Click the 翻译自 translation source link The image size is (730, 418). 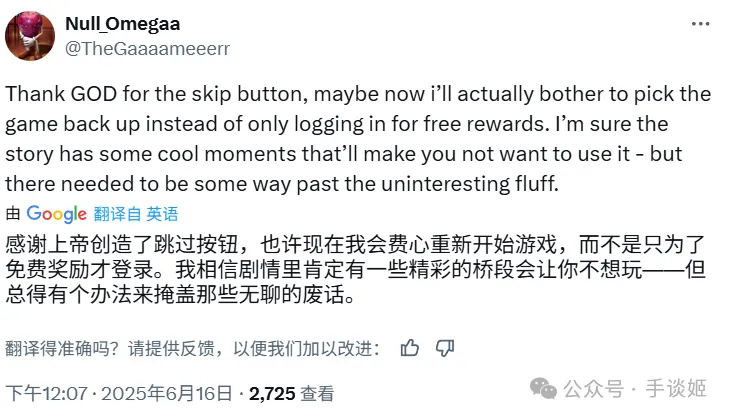(x=118, y=213)
